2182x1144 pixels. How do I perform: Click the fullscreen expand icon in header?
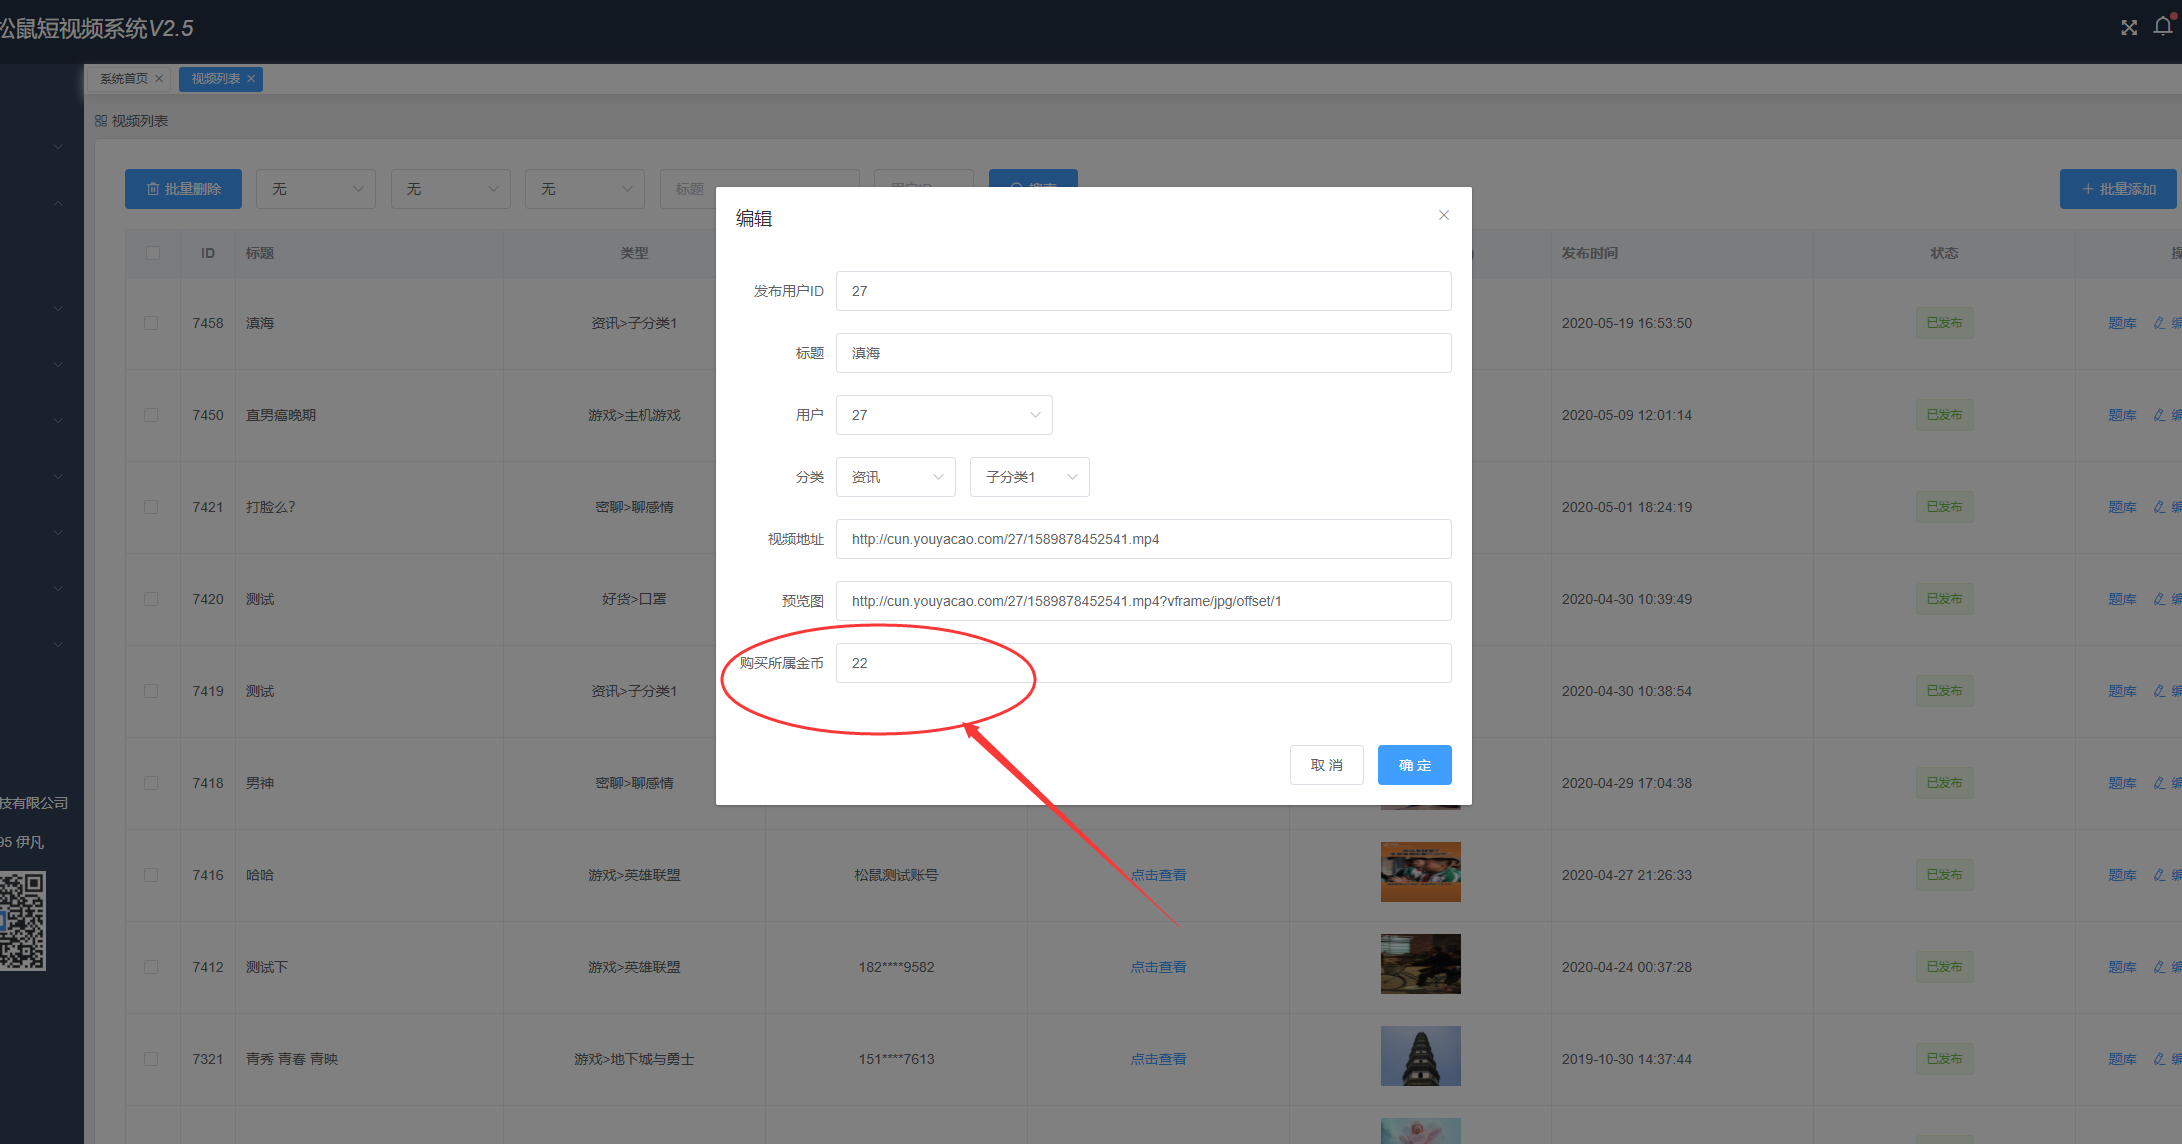(x=2129, y=28)
